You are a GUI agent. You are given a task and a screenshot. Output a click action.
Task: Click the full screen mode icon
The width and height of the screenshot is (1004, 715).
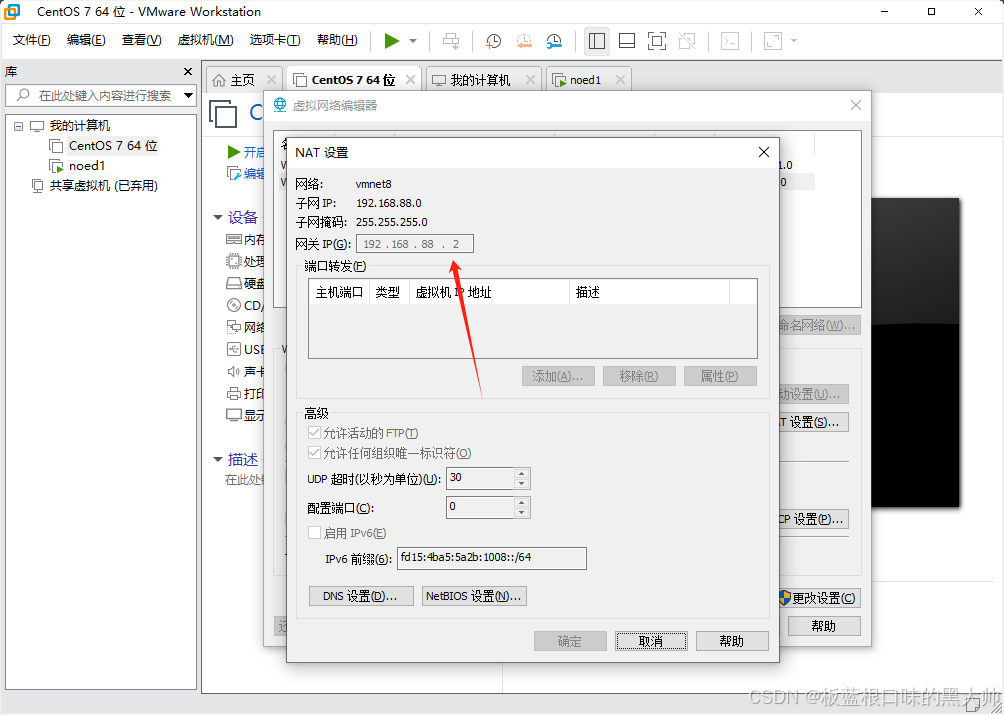coord(657,41)
